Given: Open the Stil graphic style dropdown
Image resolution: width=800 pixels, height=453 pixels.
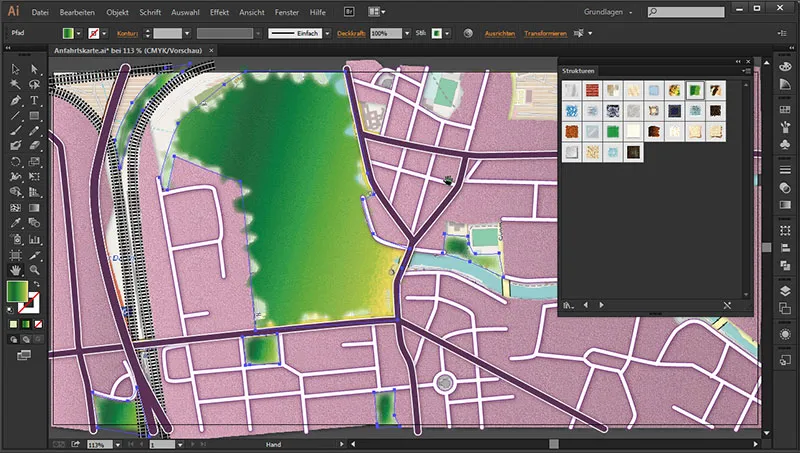Looking at the screenshot, I should [447, 33].
